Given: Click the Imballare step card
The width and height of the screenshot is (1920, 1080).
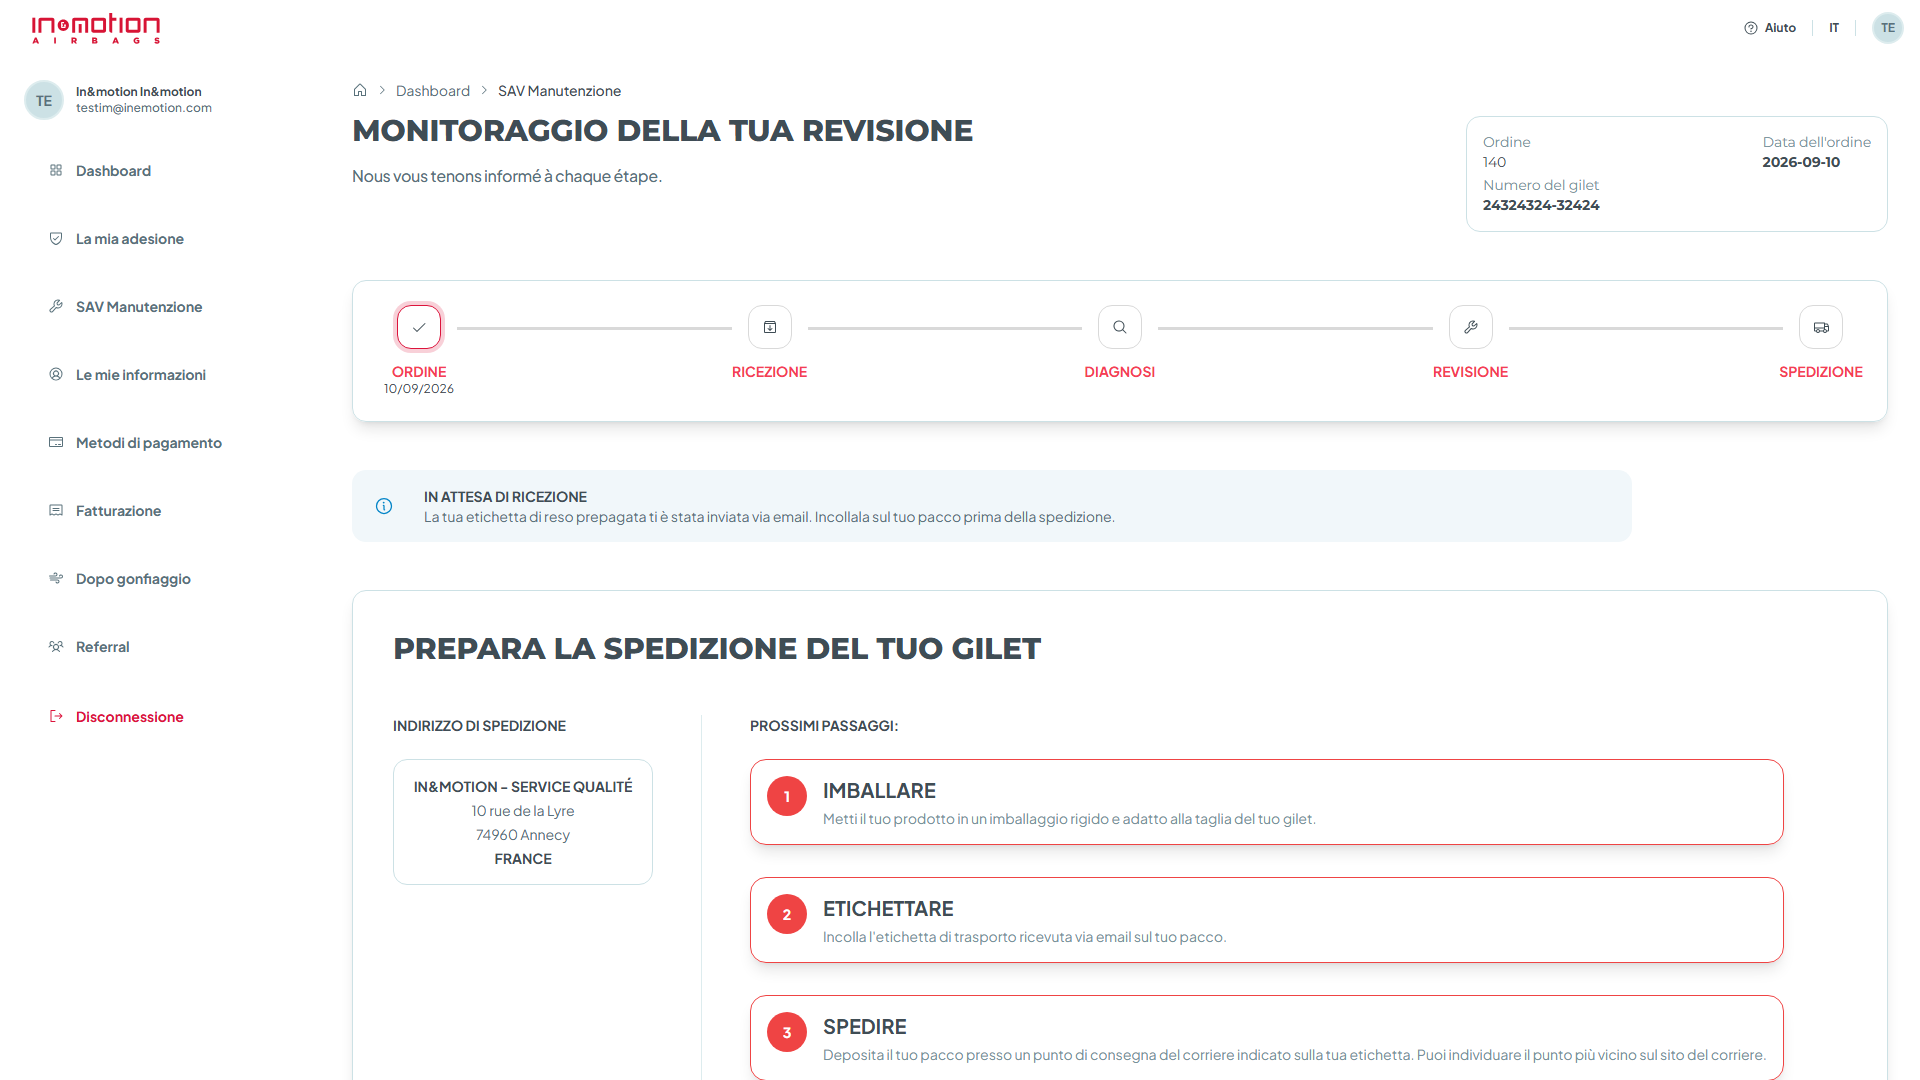Looking at the screenshot, I should [1267, 802].
